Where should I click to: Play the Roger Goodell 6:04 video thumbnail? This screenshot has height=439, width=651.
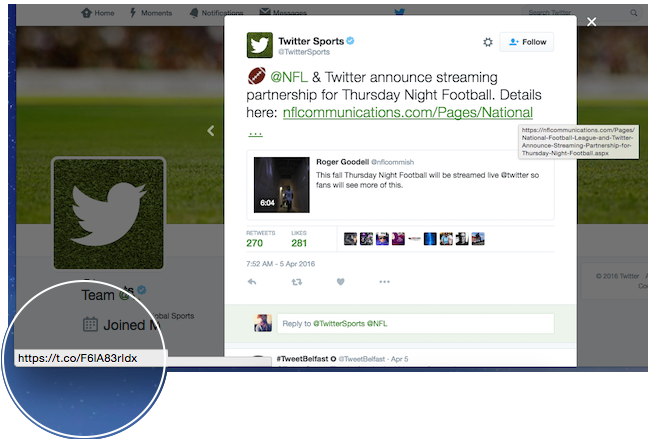tap(281, 185)
